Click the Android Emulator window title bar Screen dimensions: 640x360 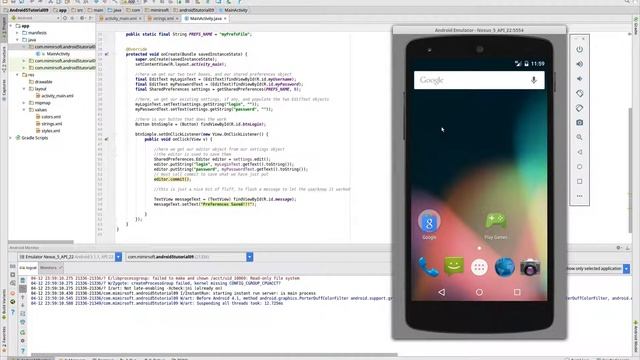point(479,30)
